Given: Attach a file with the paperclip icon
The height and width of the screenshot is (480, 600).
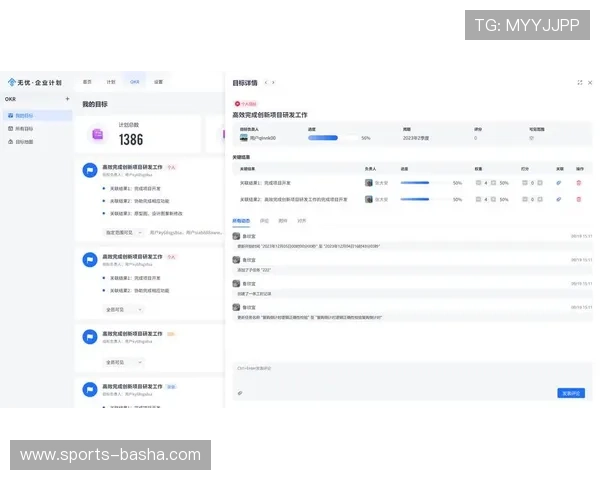Looking at the screenshot, I should pyautogui.click(x=240, y=393).
